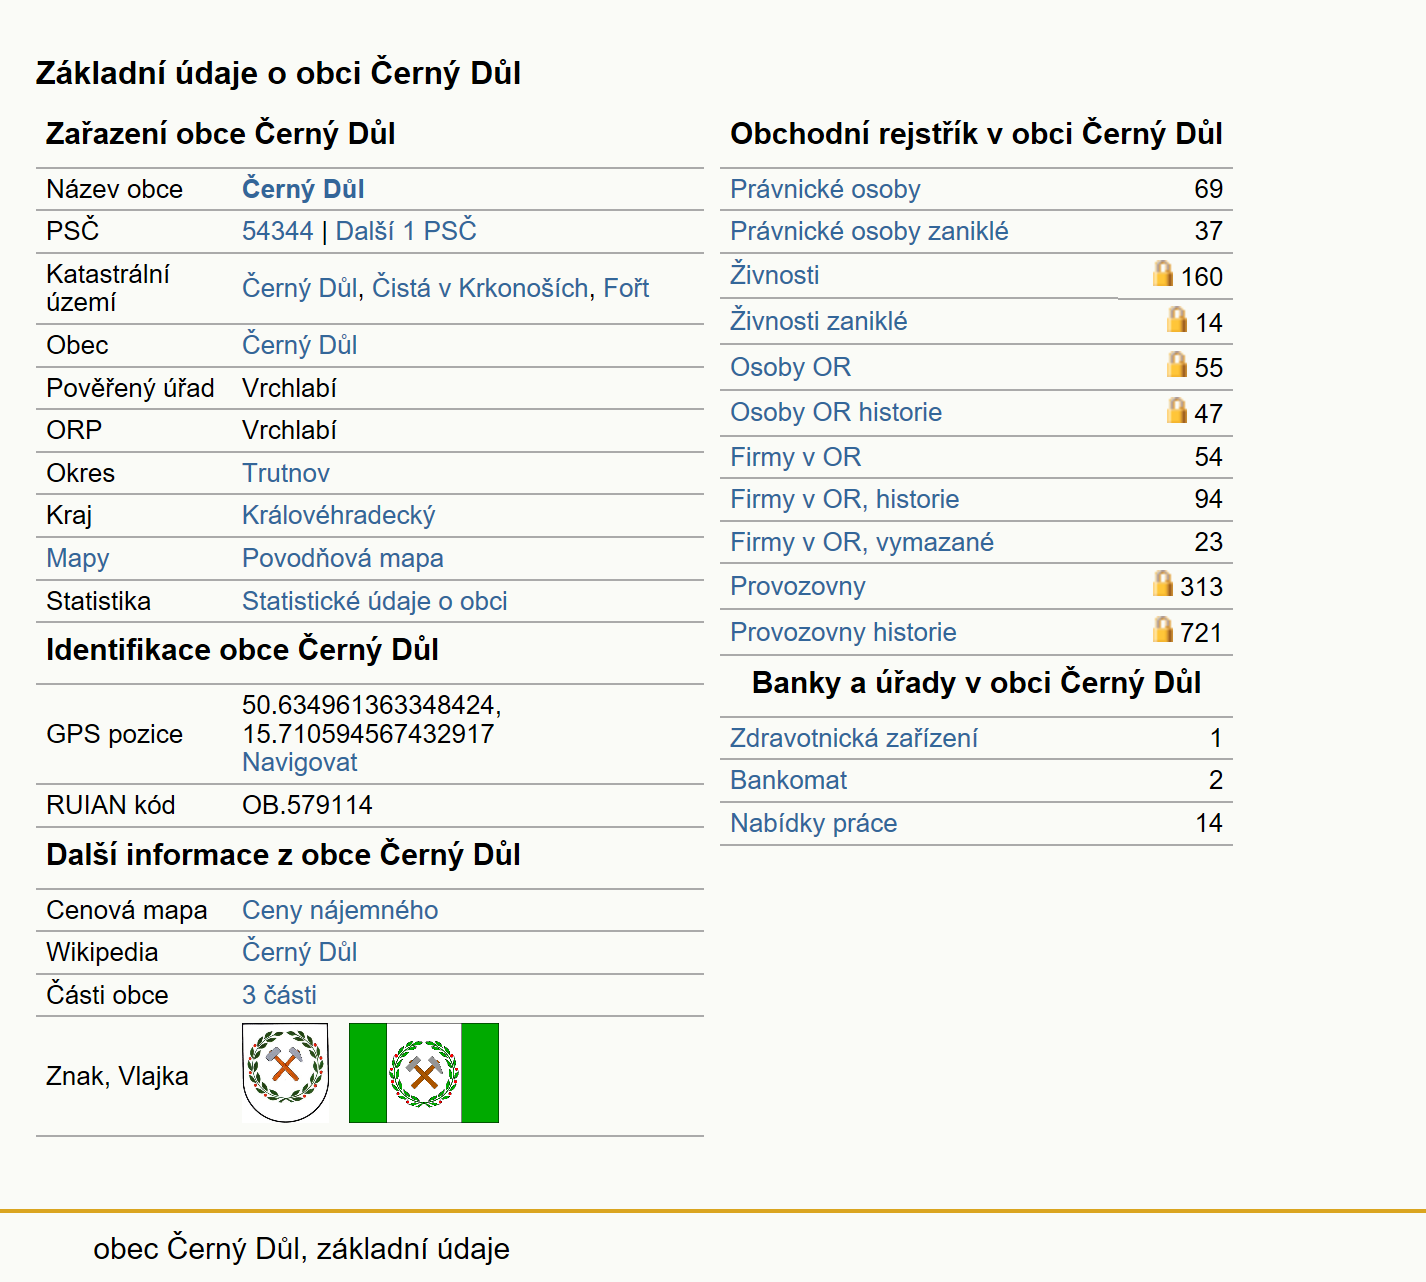Click the Navigovat link under GPS position
The width and height of the screenshot is (1426, 1282).
point(300,762)
